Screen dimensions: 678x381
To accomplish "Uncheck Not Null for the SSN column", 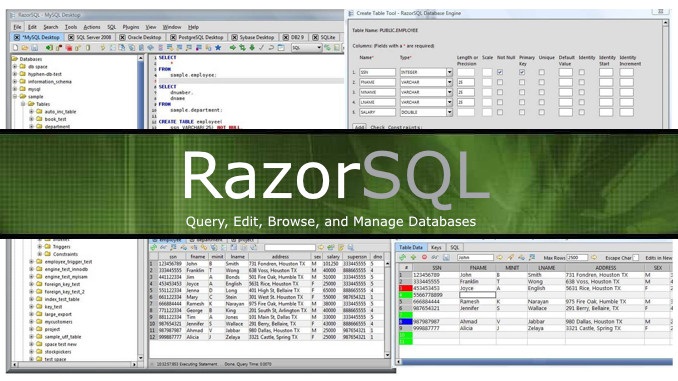I will coord(500,72).
